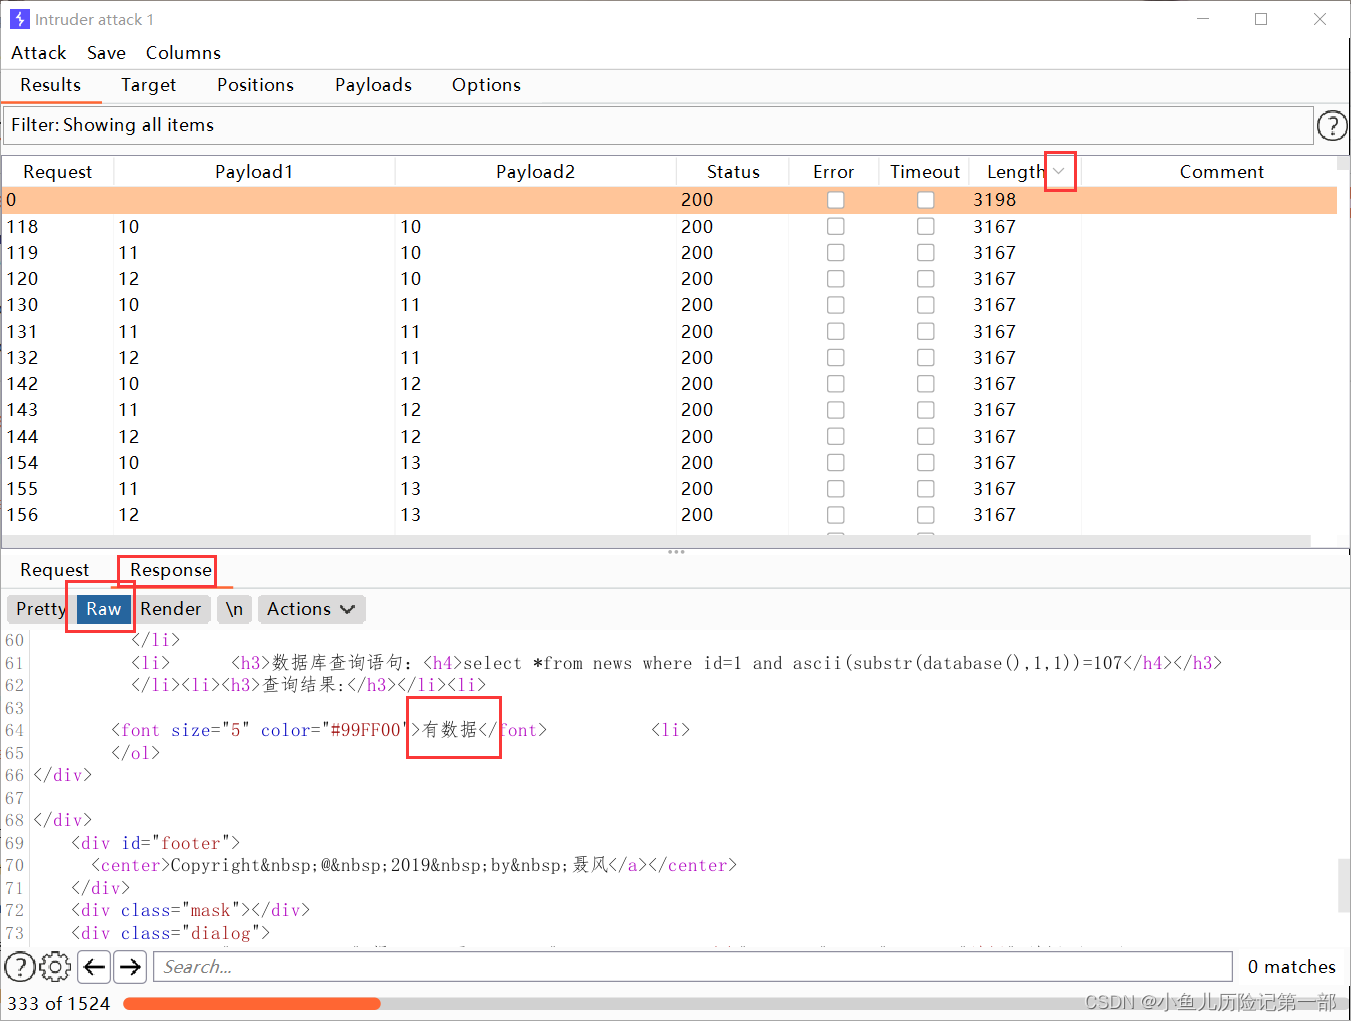Click response line with id="footer" div
The width and height of the screenshot is (1351, 1021).
(x=155, y=843)
